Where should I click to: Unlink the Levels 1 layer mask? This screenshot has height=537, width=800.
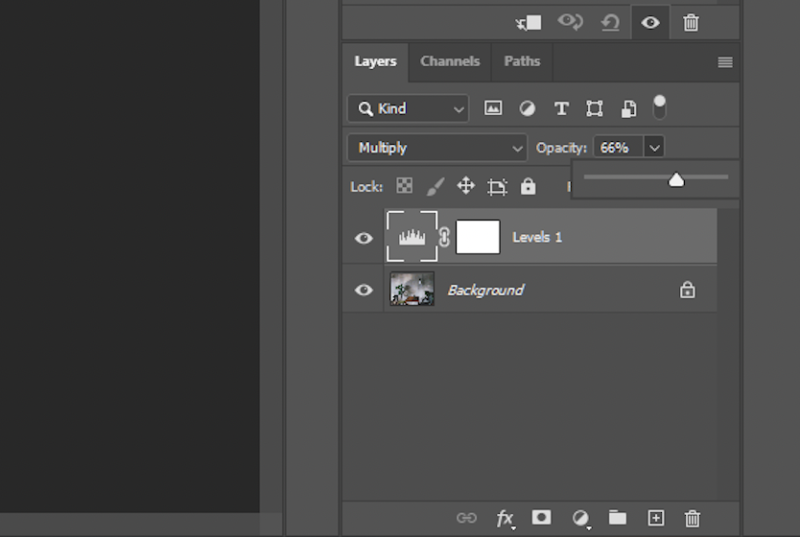(444, 237)
